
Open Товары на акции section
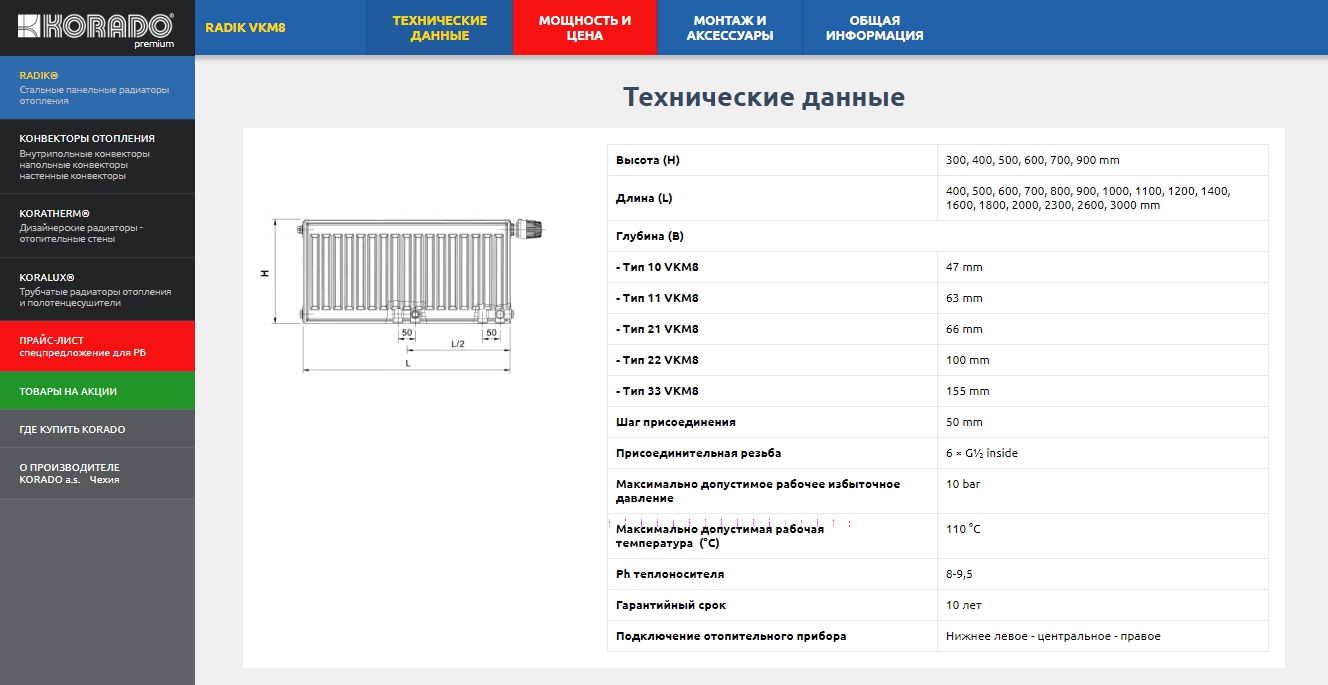[x=97, y=391]
